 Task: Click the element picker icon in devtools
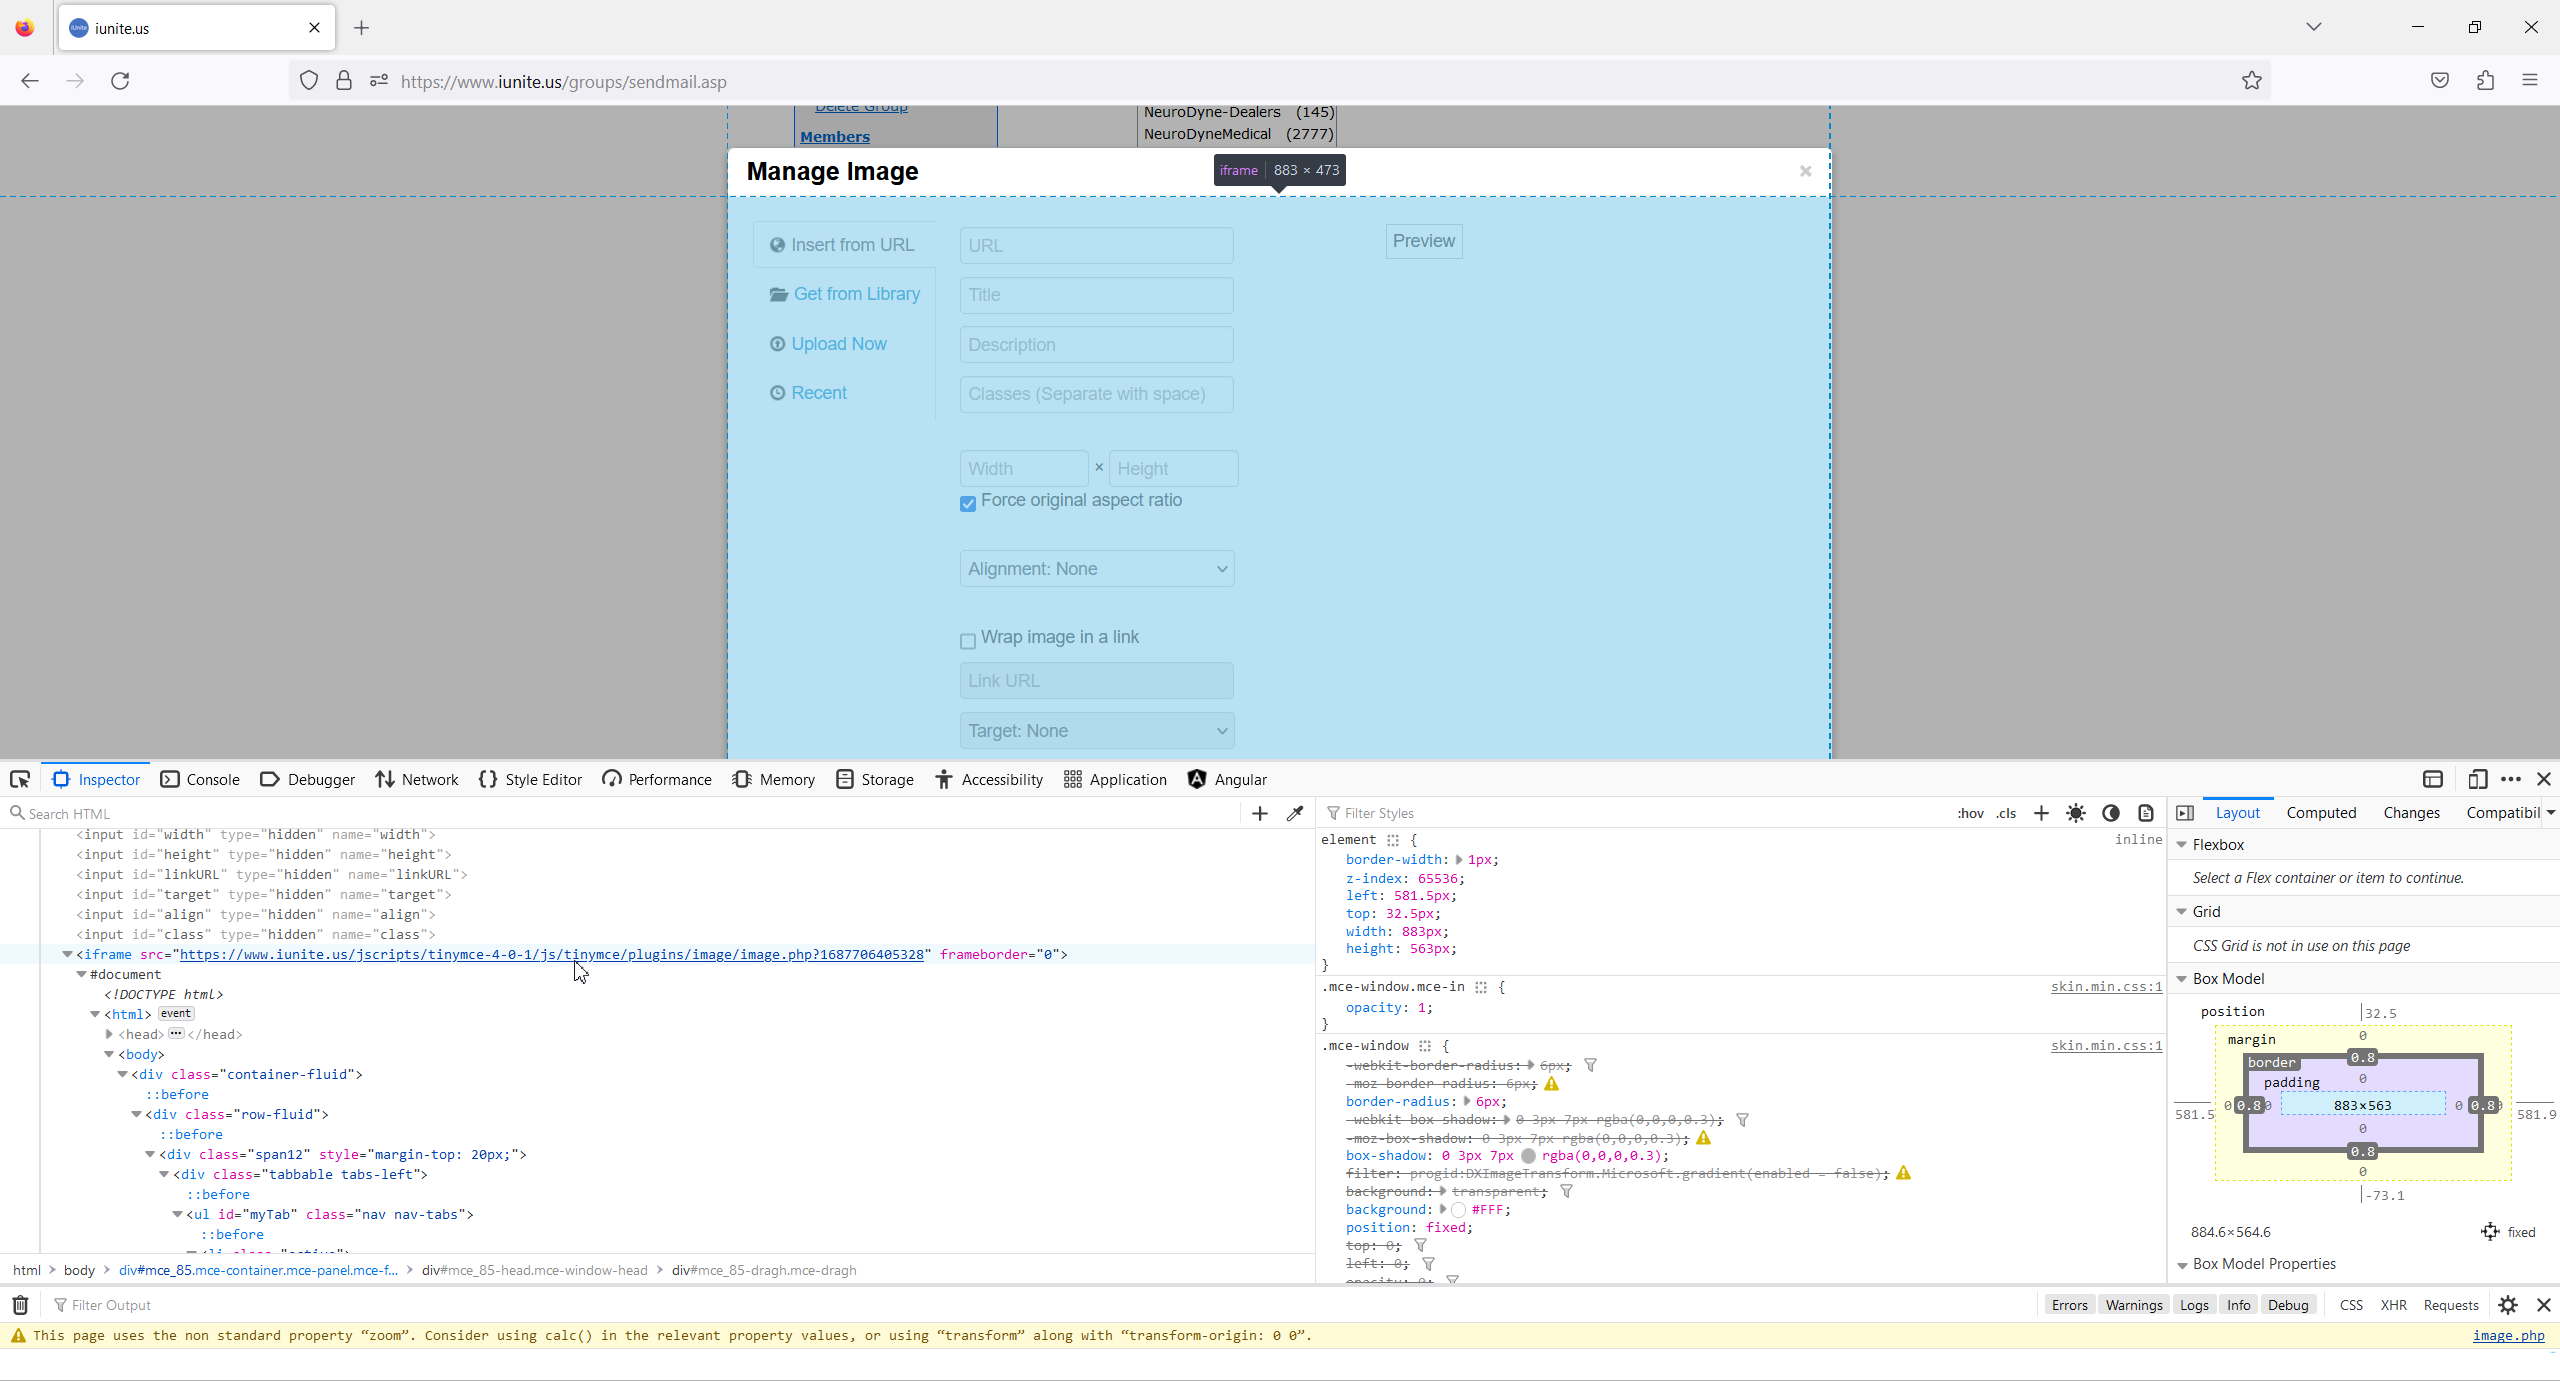pyautogui.click(x=20, y=779)
